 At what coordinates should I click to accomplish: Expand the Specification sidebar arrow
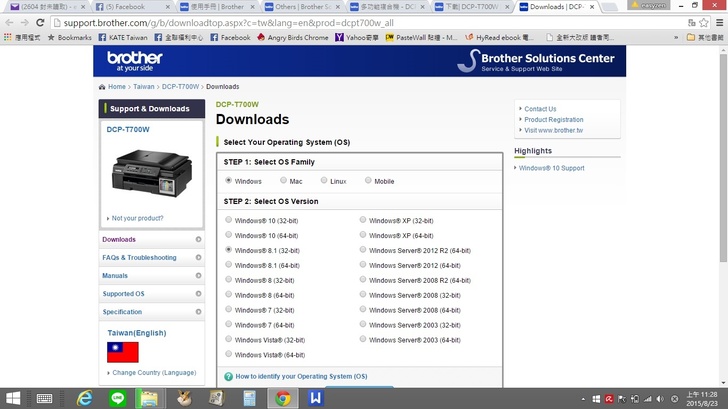(198, 312)
